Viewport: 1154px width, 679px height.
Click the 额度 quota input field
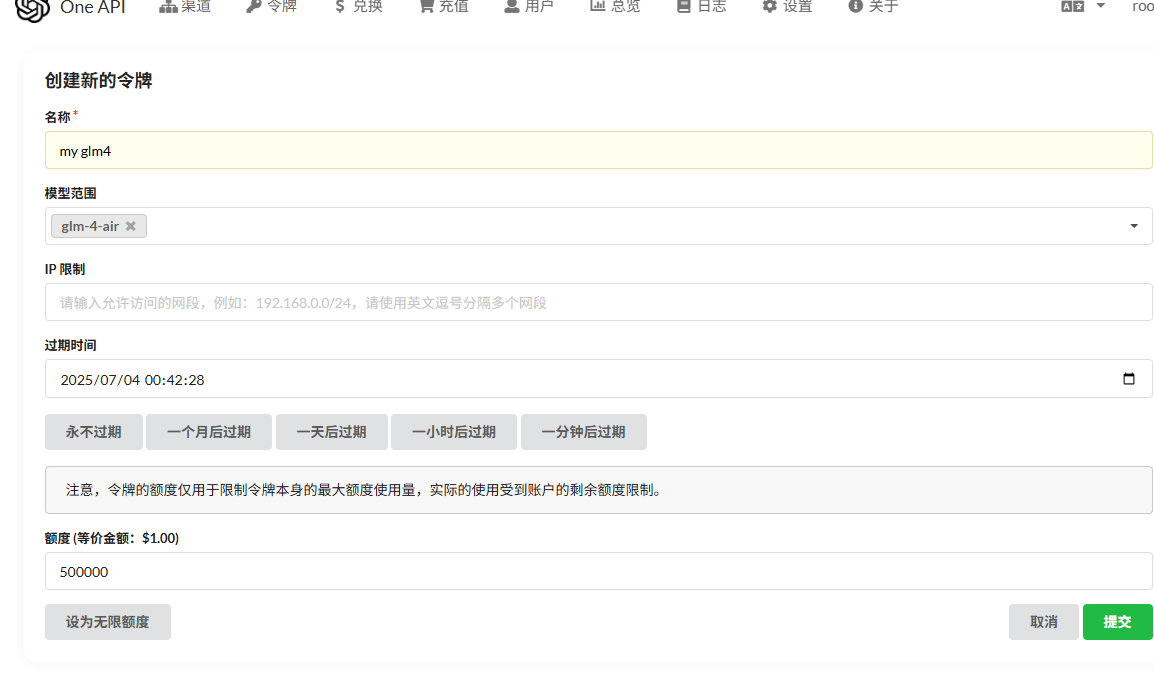pos(598,572)
